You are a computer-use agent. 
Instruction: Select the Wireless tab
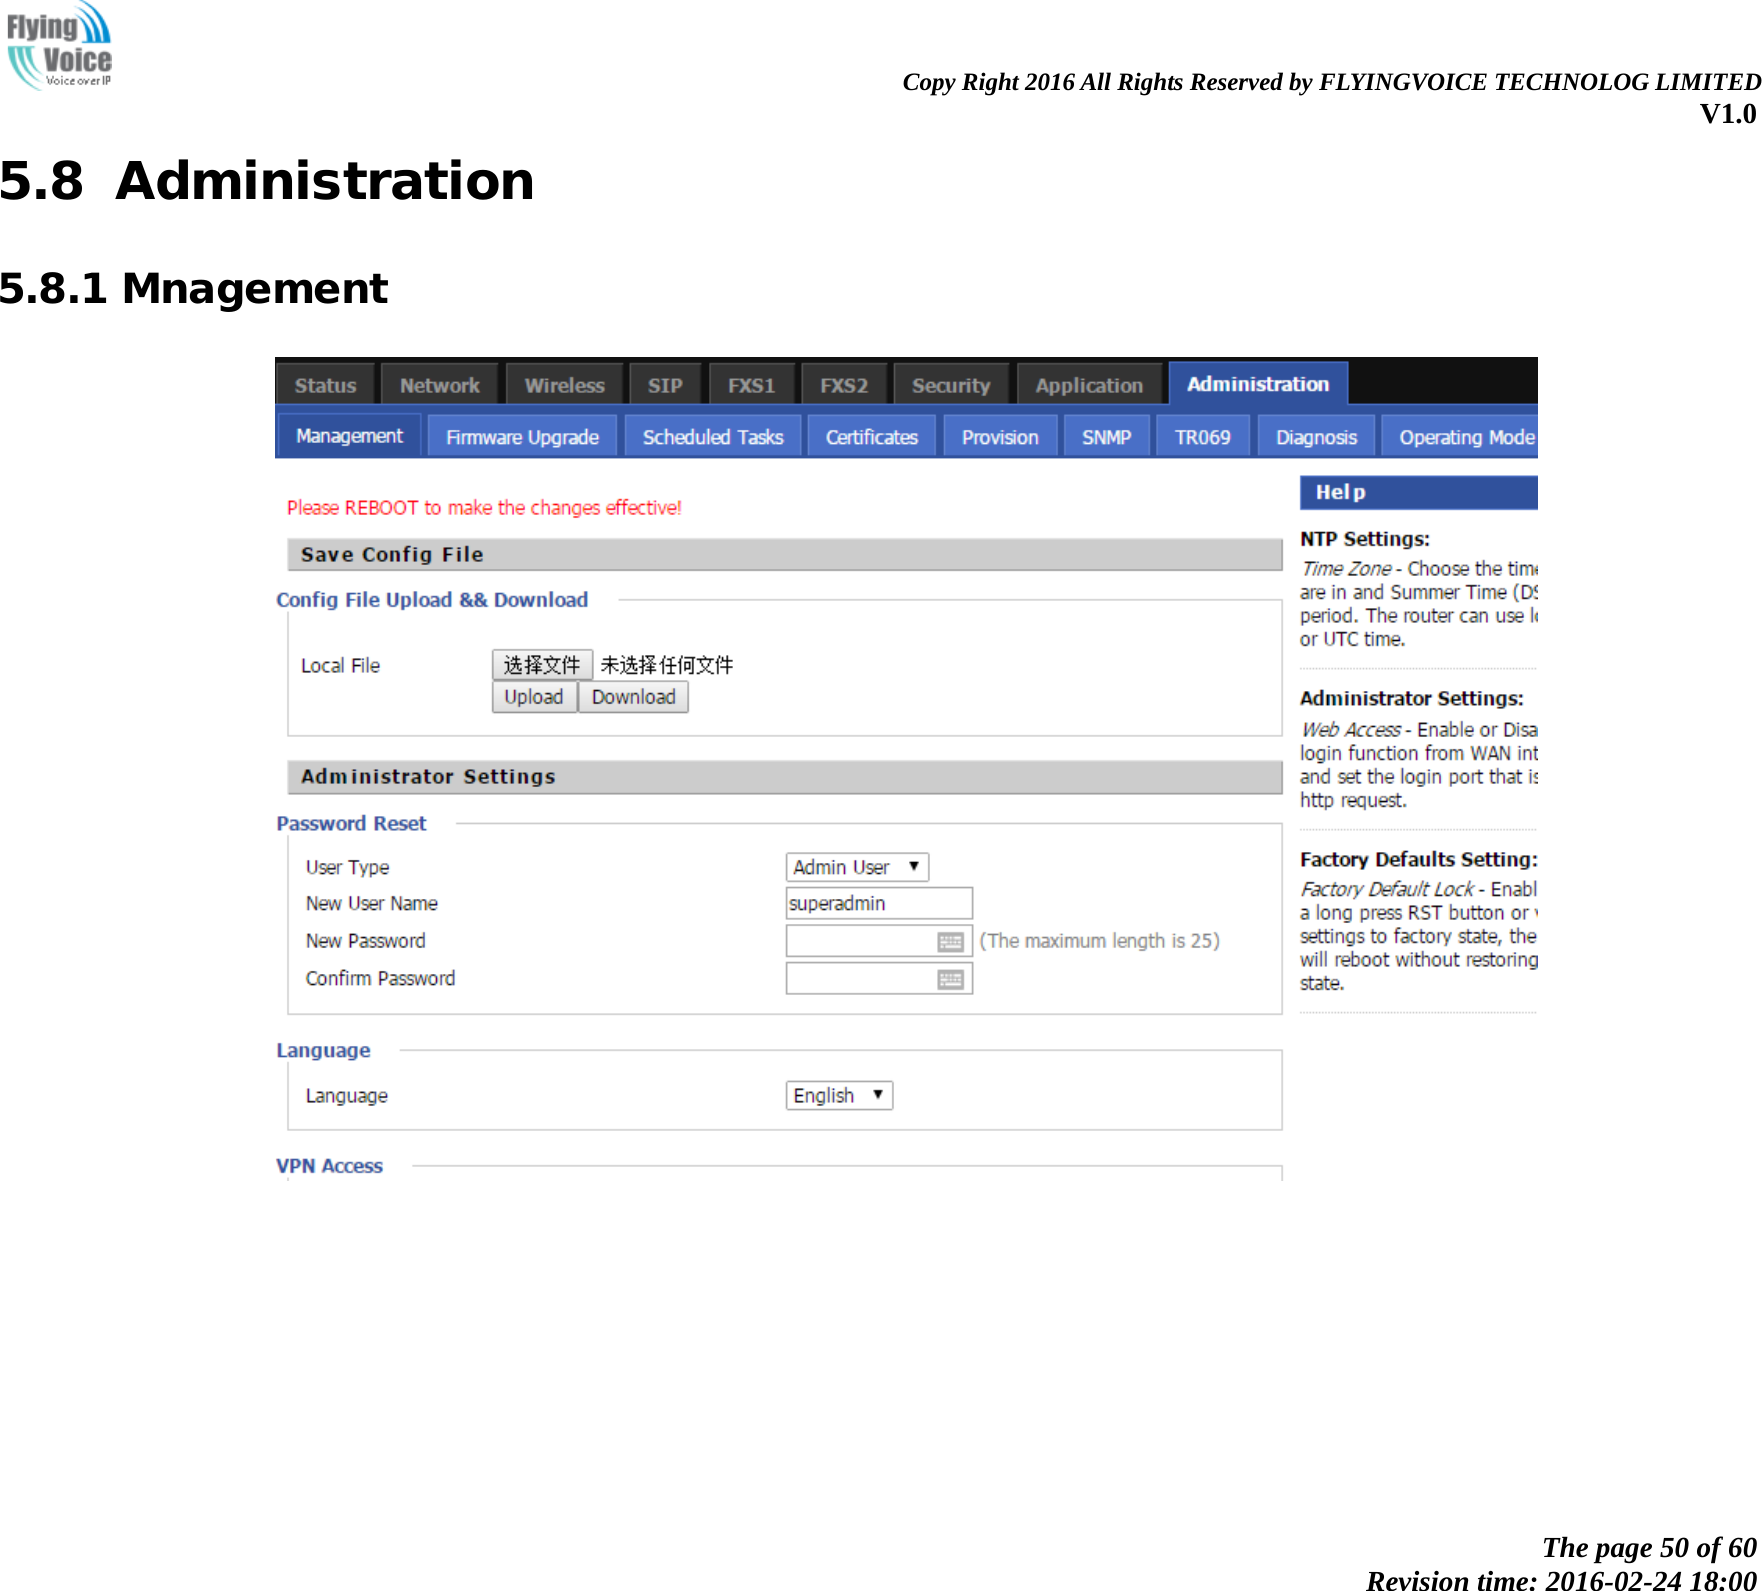click(564, 384)
